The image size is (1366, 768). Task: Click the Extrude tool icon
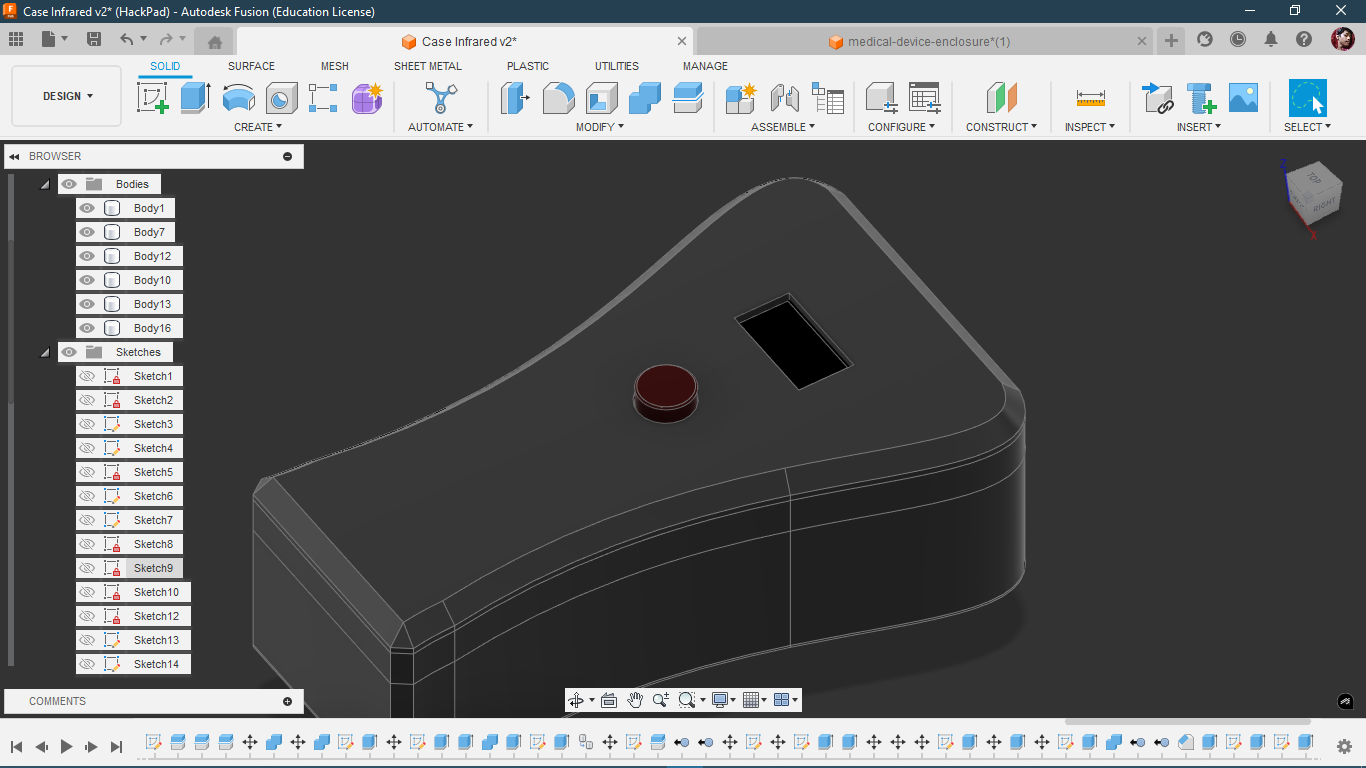click(195, 98)
